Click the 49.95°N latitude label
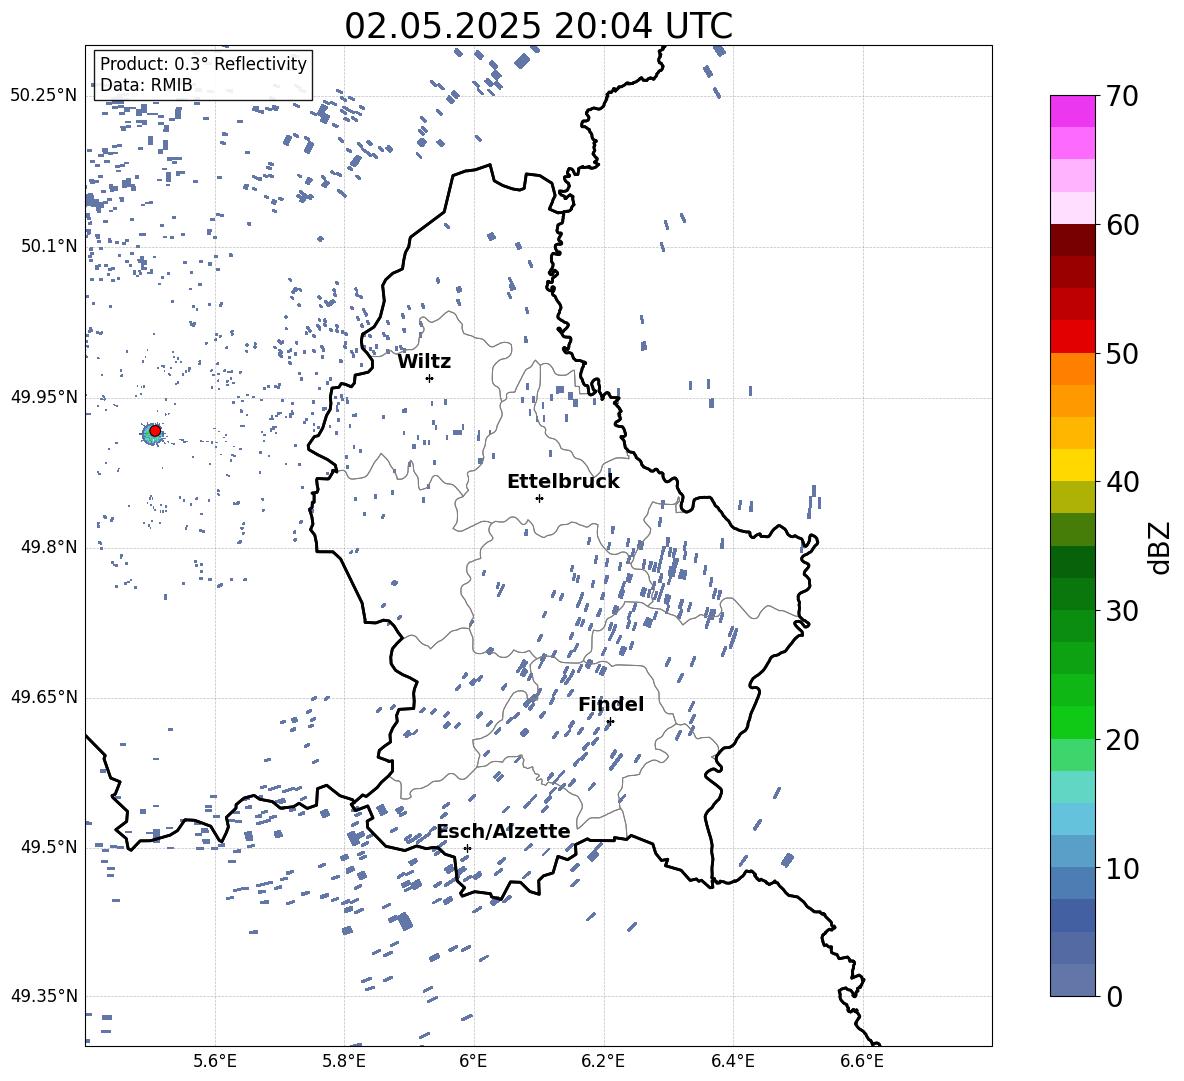The width and height of the screenshot is (1184, 1081). pyautogui.click(x=44, y=397)
